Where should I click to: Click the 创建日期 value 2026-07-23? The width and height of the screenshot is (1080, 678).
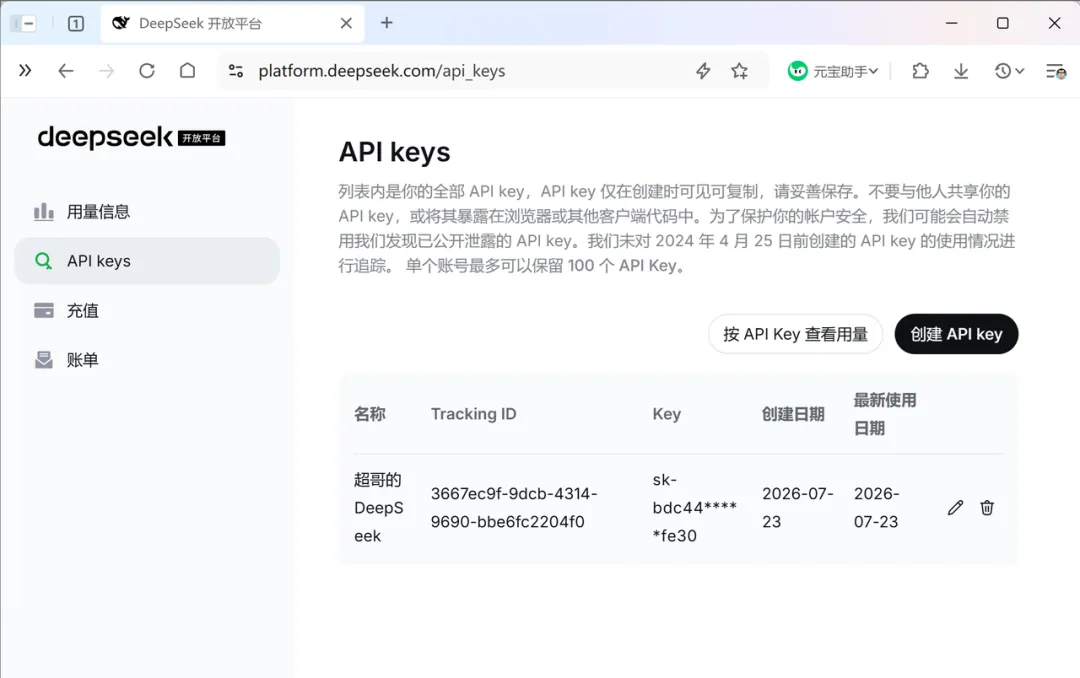(798, 508)
